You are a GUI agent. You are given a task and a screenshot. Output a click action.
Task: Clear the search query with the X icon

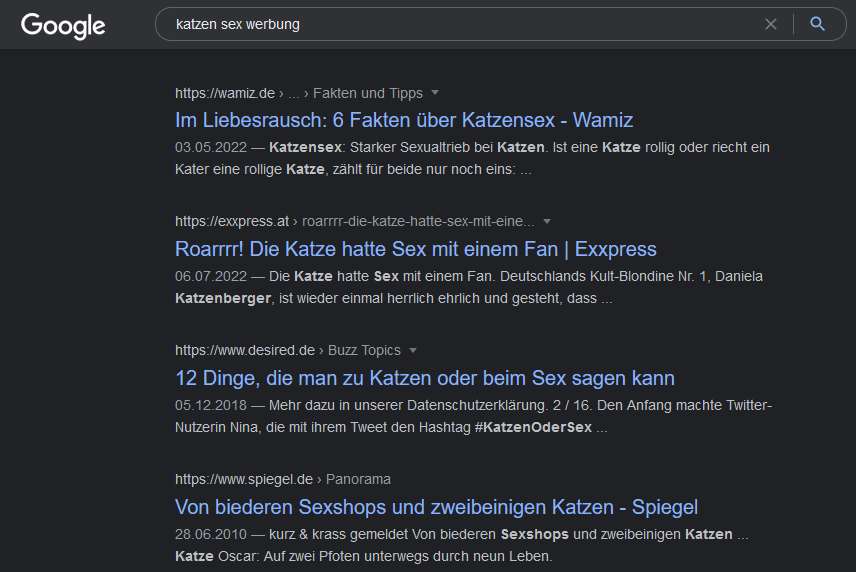pyautogui.click(x=770, y=24)
